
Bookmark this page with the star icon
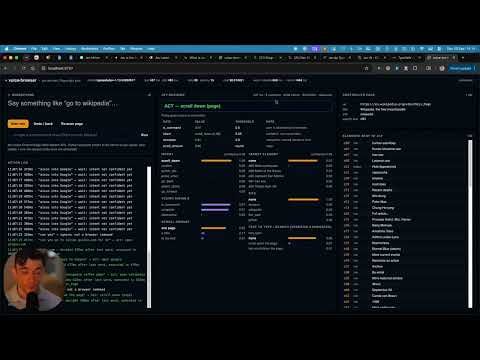[x=366, y=68]
